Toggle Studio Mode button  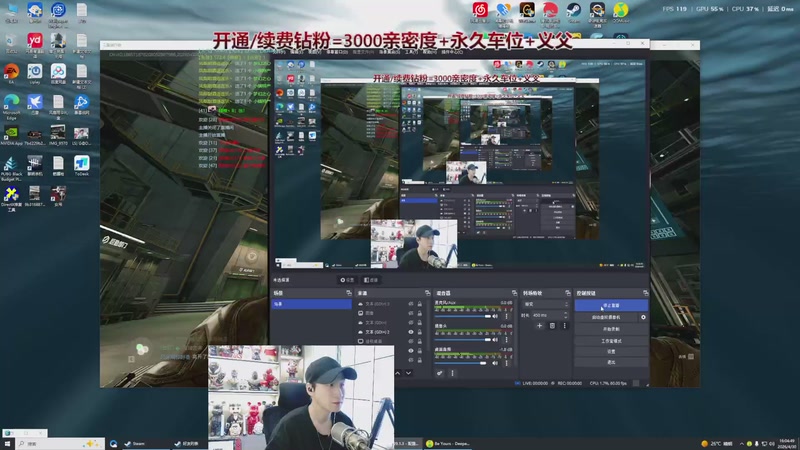(611, 341)
